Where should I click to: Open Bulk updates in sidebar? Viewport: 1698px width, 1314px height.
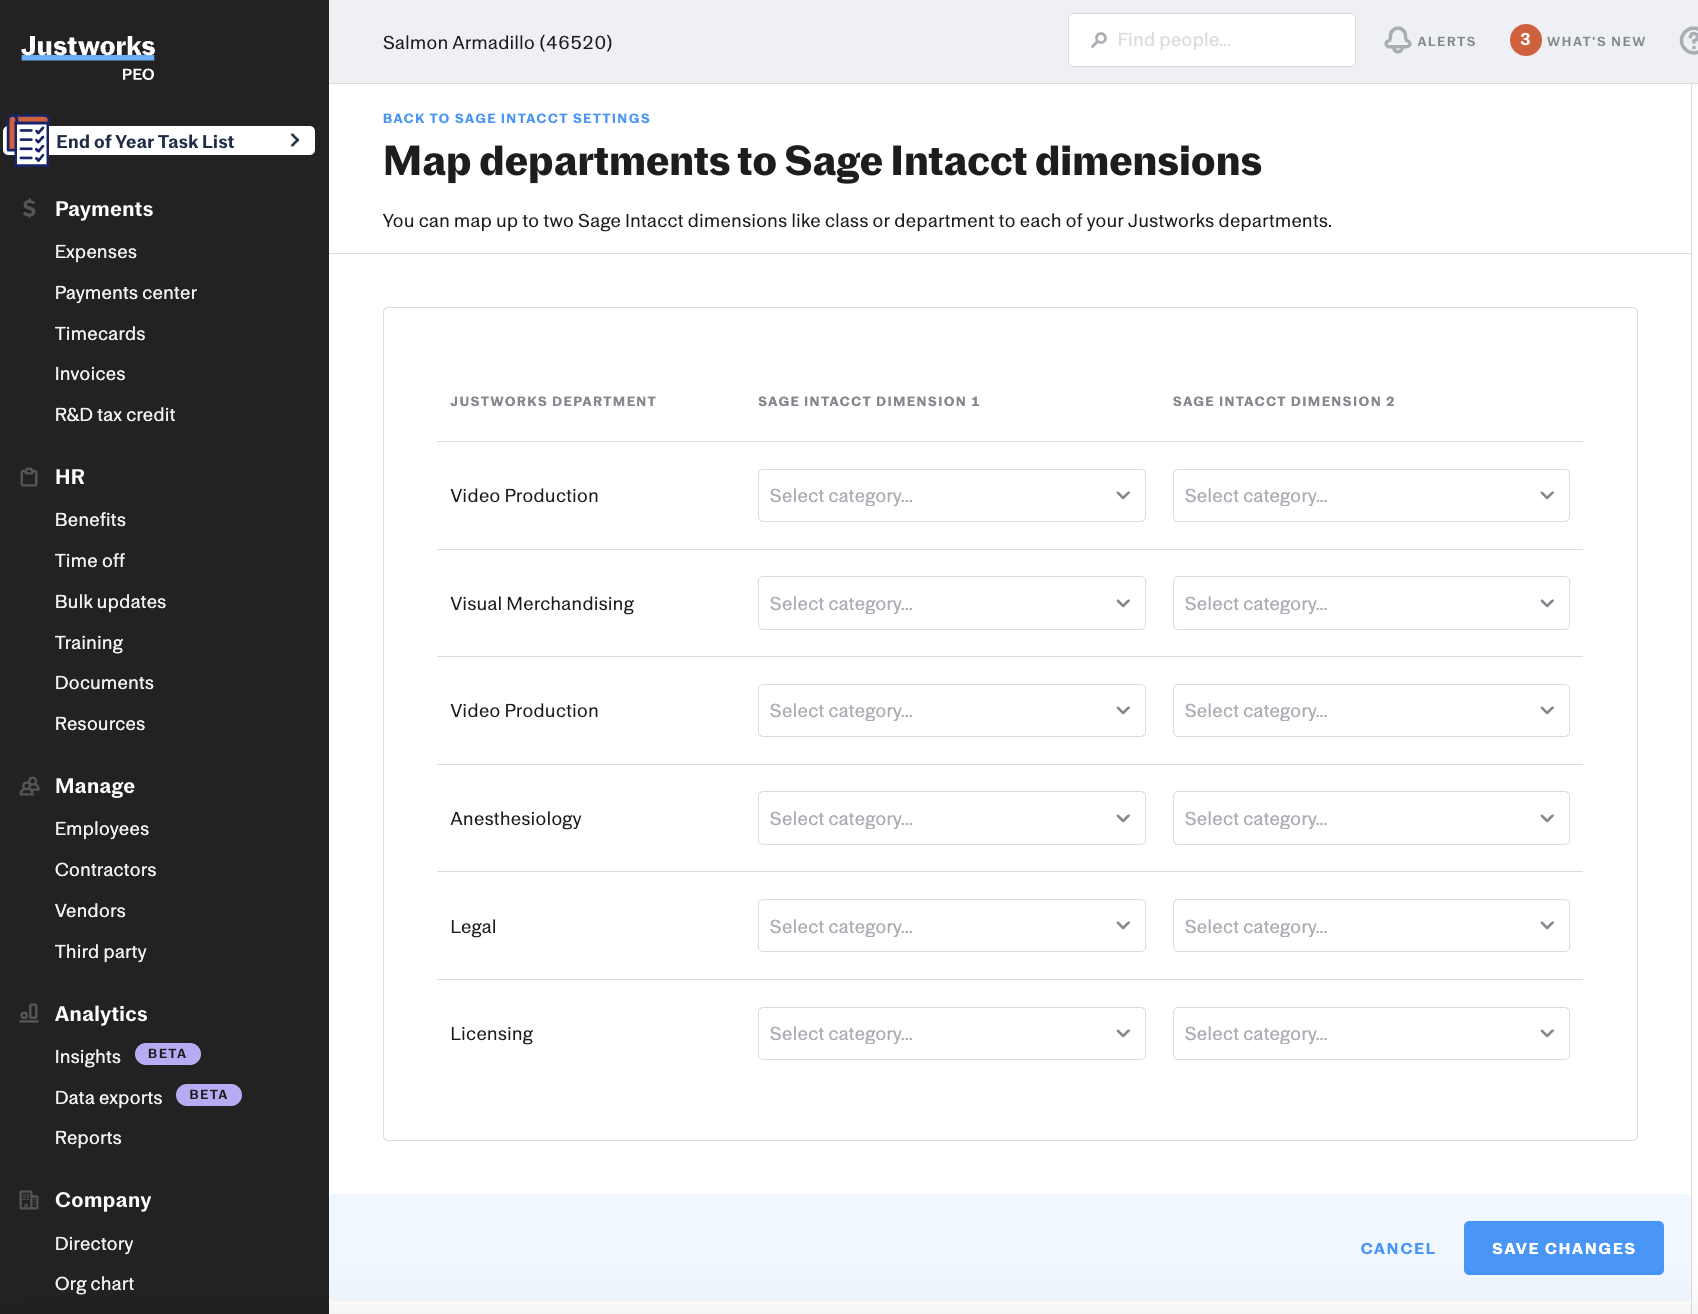click(110, 602)
